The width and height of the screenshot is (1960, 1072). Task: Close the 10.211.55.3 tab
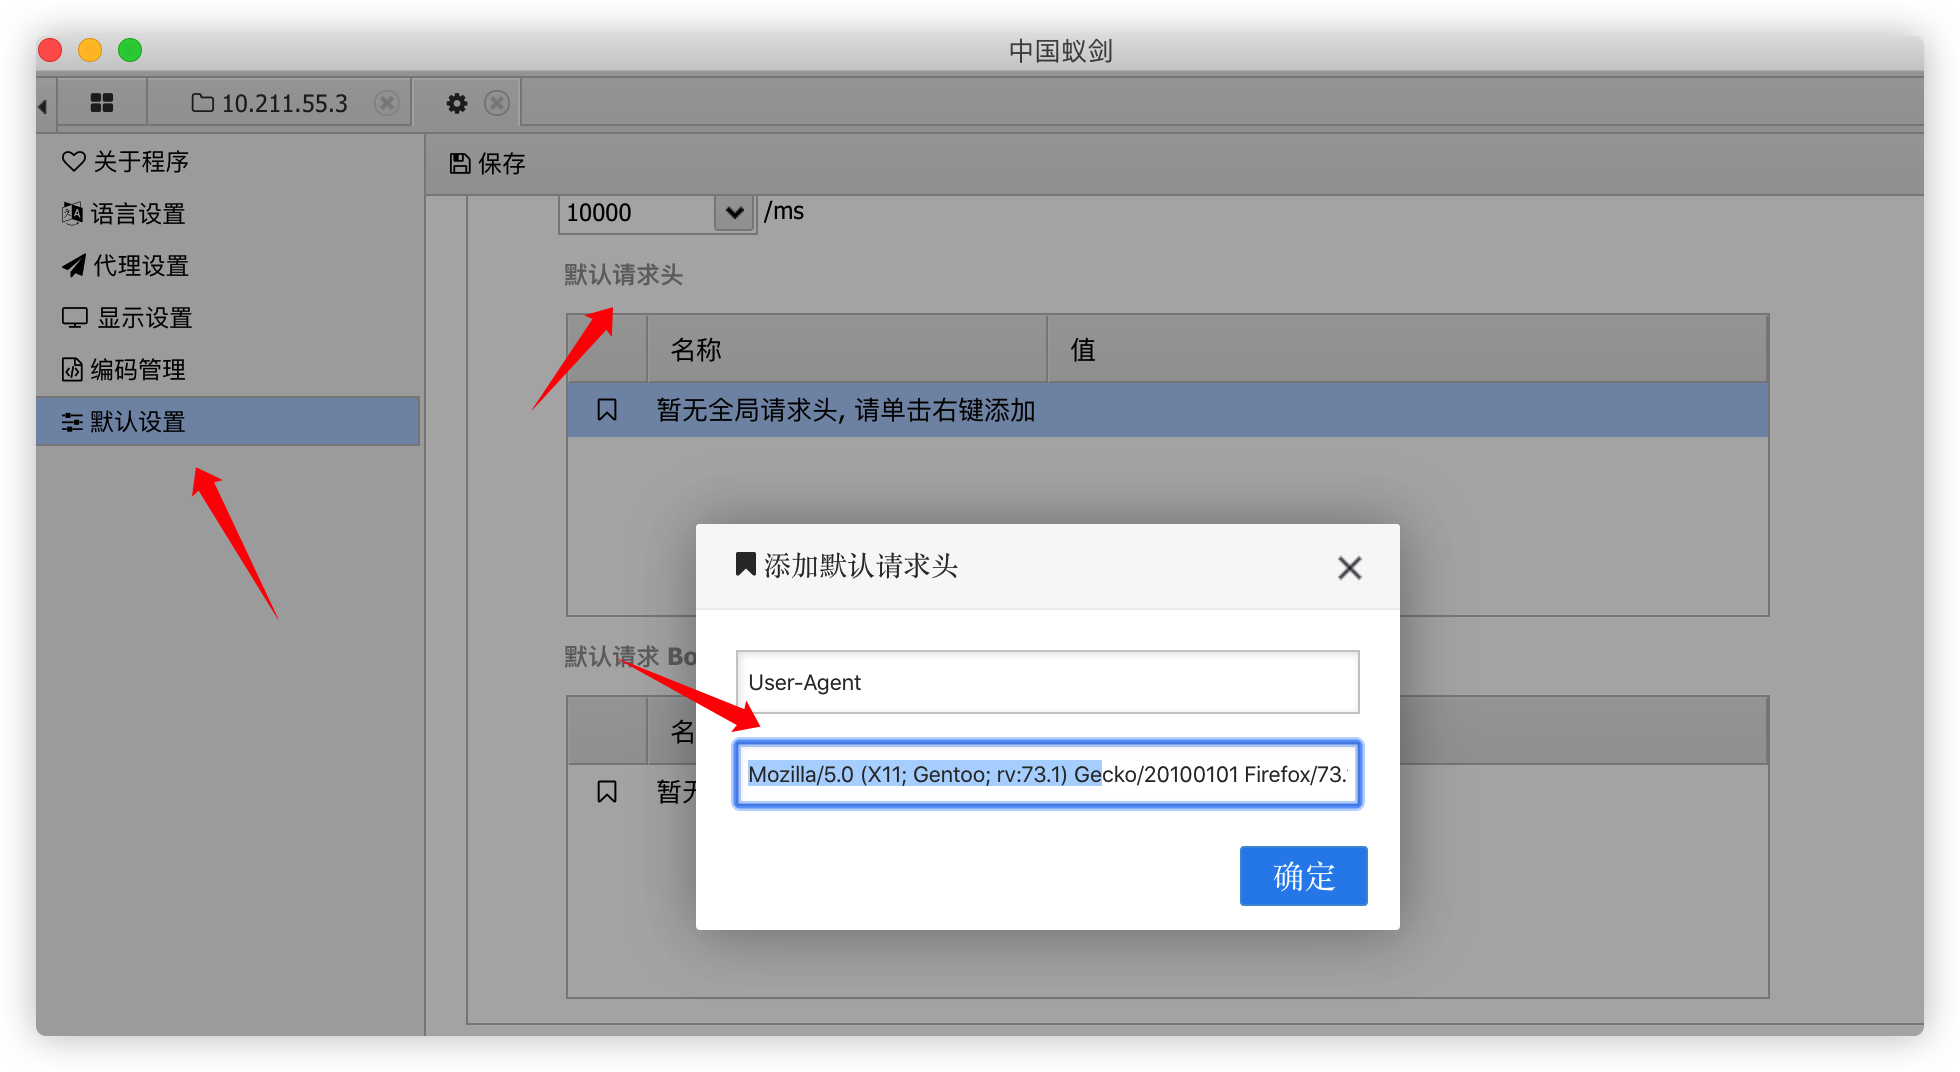click(387, 103)
